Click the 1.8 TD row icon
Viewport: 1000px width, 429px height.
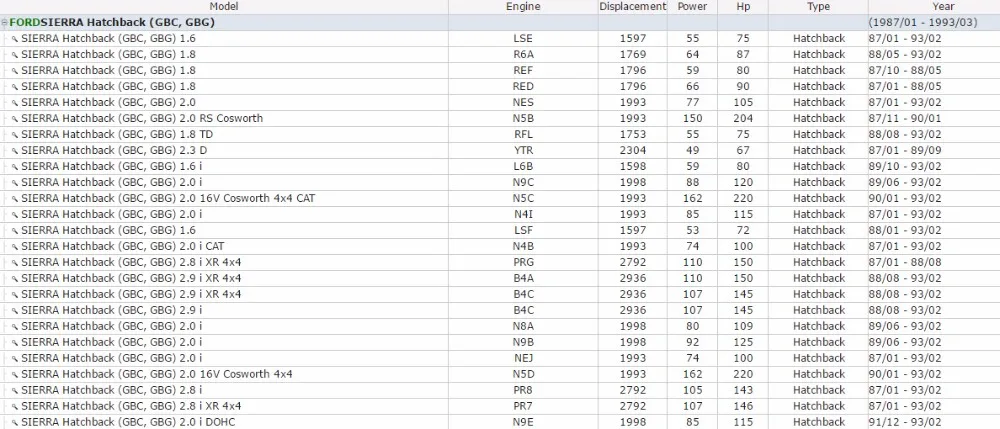15,135
